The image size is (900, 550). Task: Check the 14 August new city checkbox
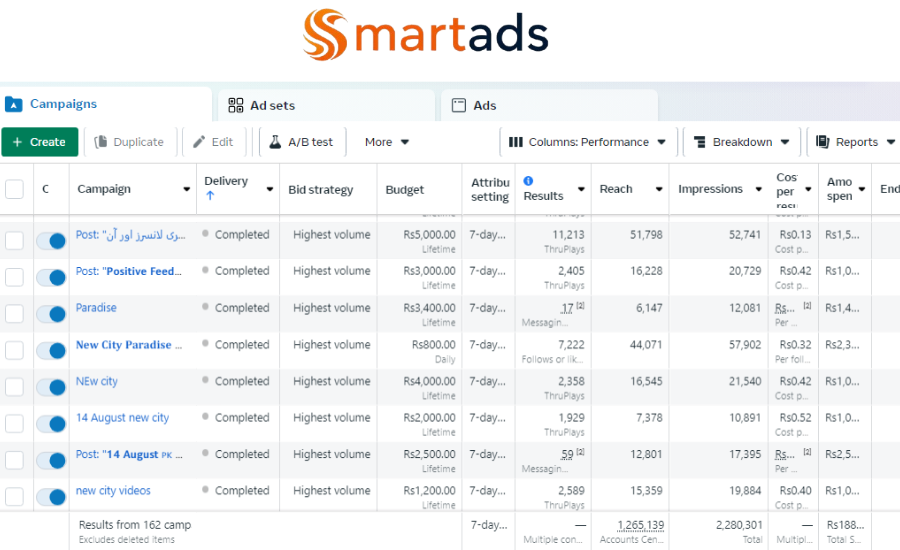pos(14,424)
